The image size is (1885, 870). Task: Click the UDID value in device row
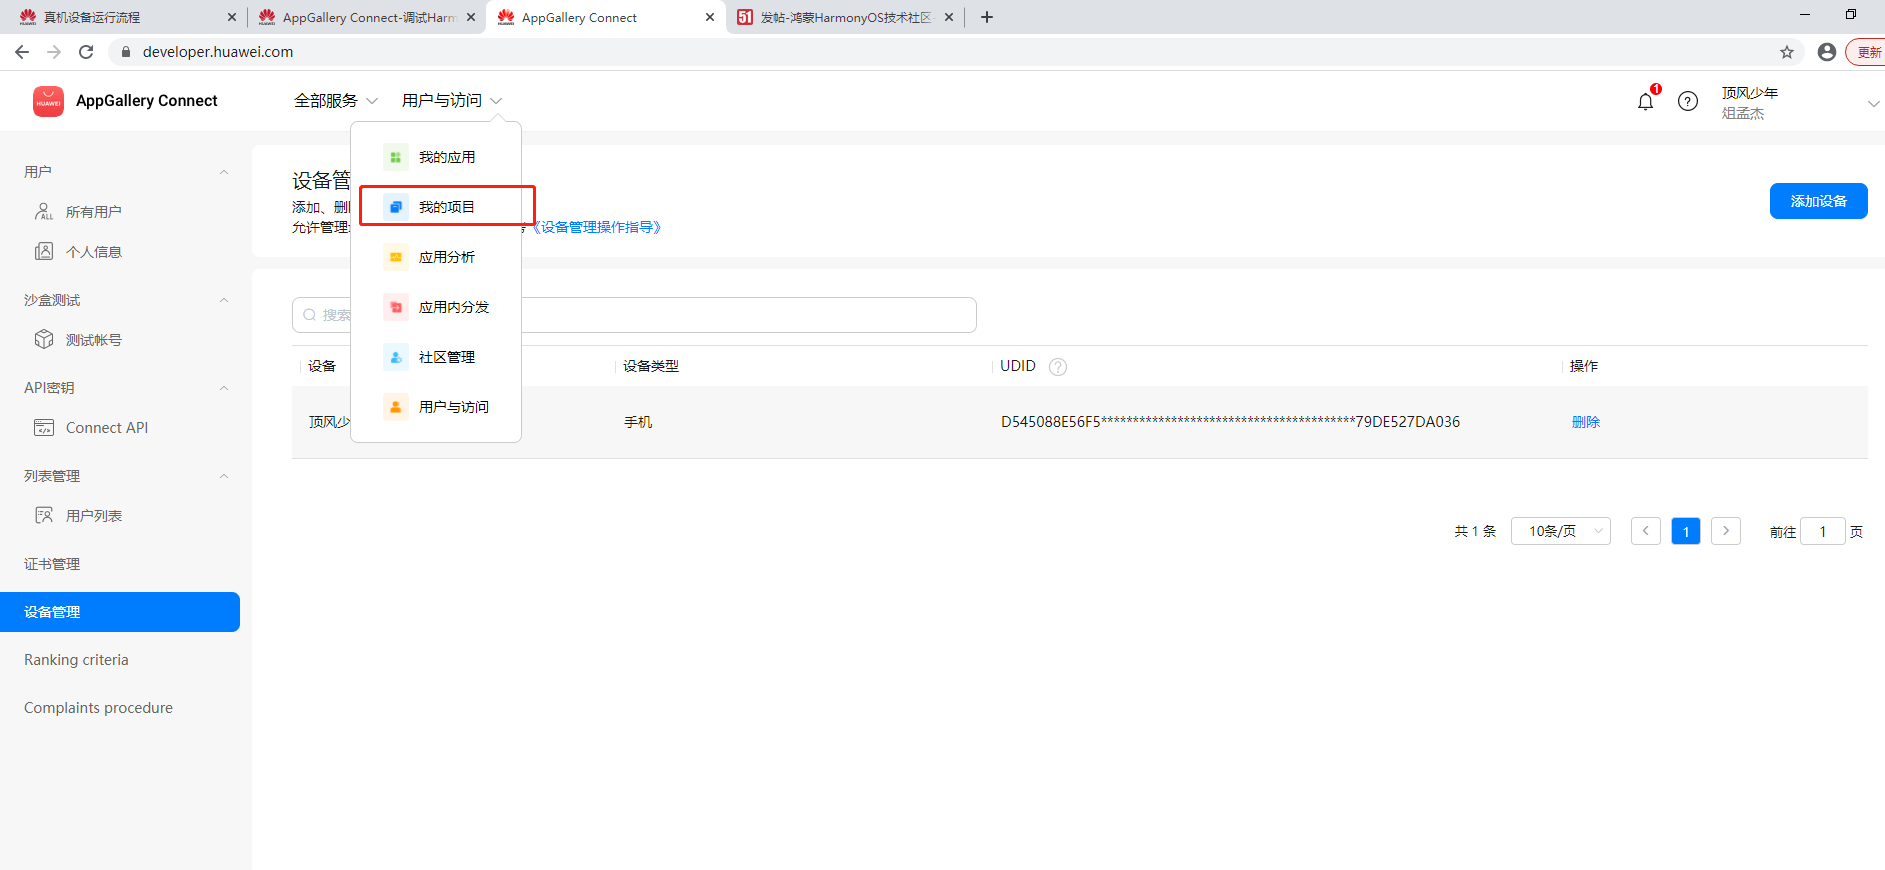tap(1230, 422)
